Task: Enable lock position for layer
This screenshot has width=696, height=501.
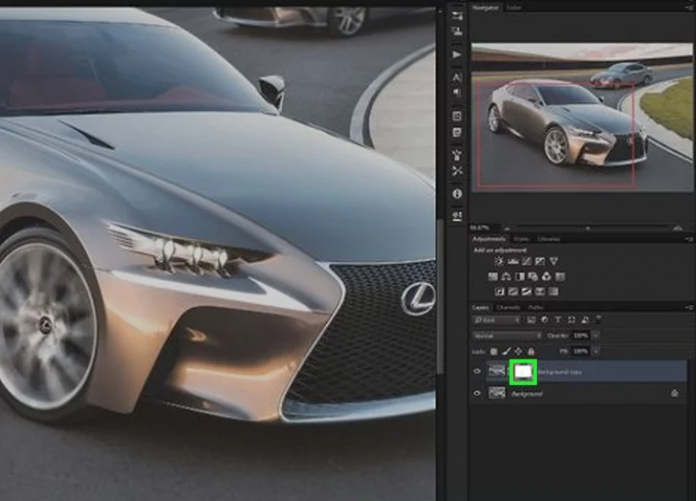Action: pyautogui.click(x=518, y=351)
